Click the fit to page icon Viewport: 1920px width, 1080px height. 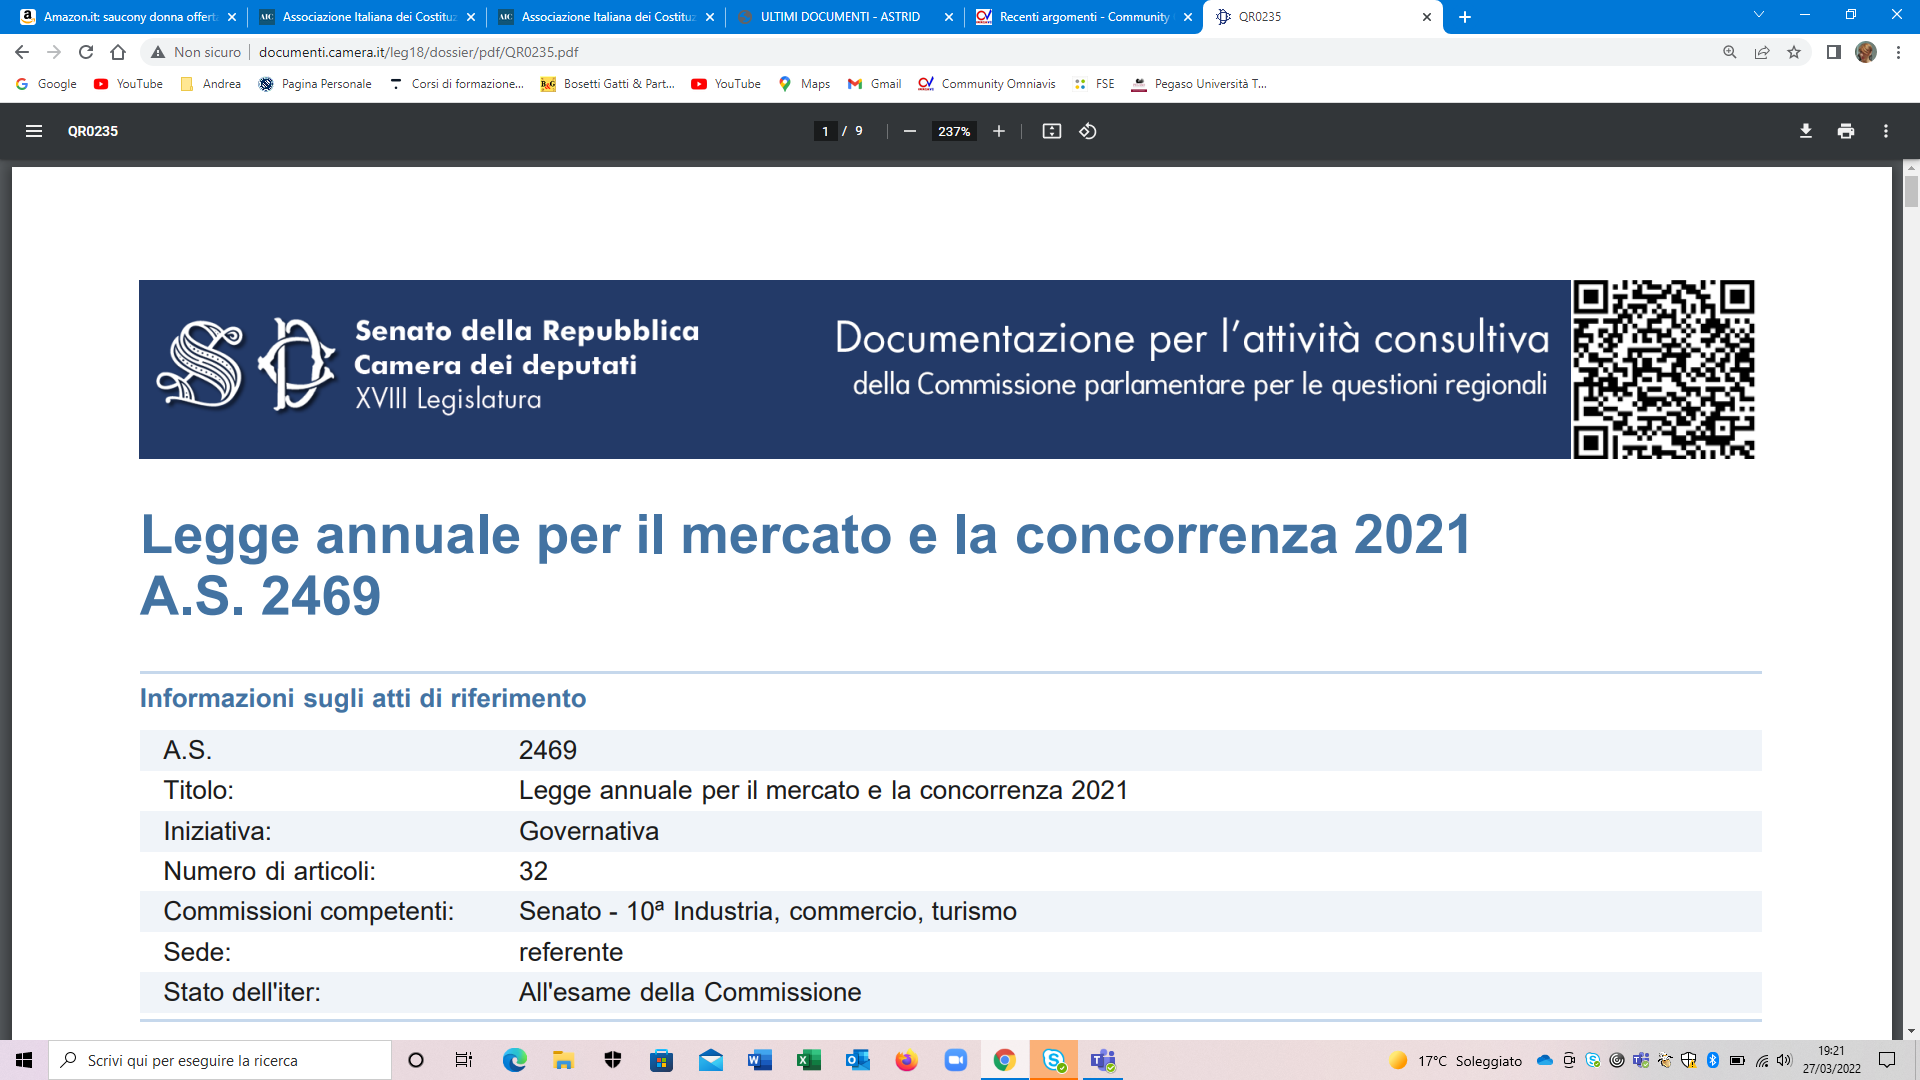coord(1051,131)
